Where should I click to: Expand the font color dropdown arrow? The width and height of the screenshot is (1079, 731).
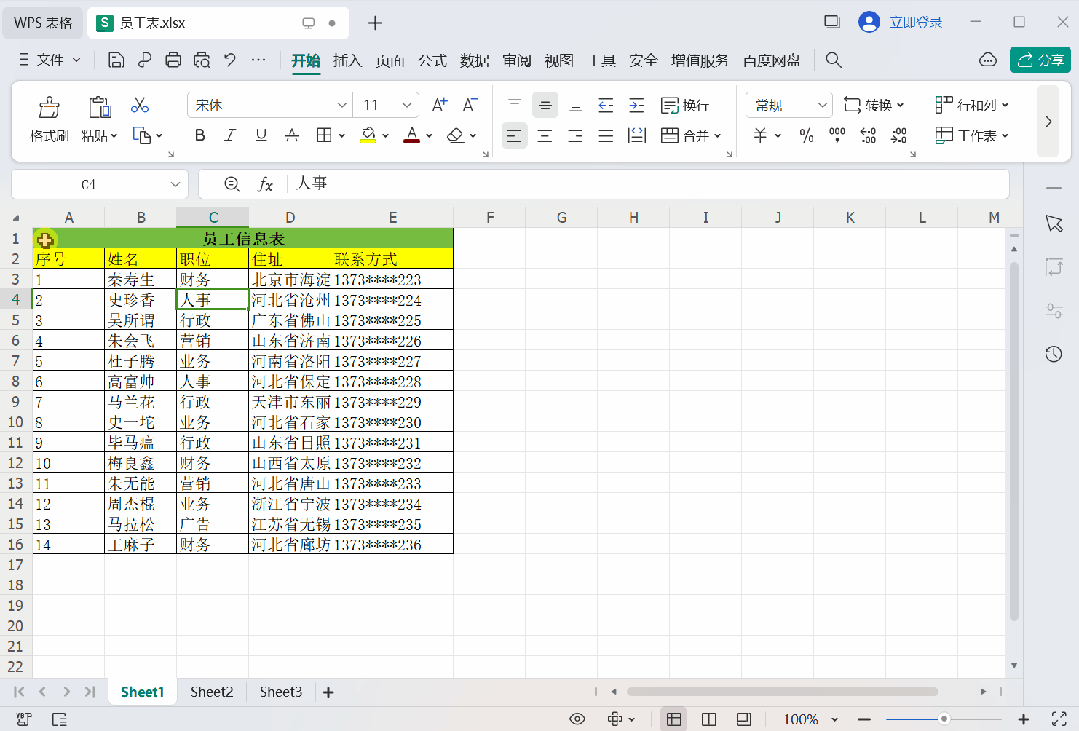pos(429,136)
